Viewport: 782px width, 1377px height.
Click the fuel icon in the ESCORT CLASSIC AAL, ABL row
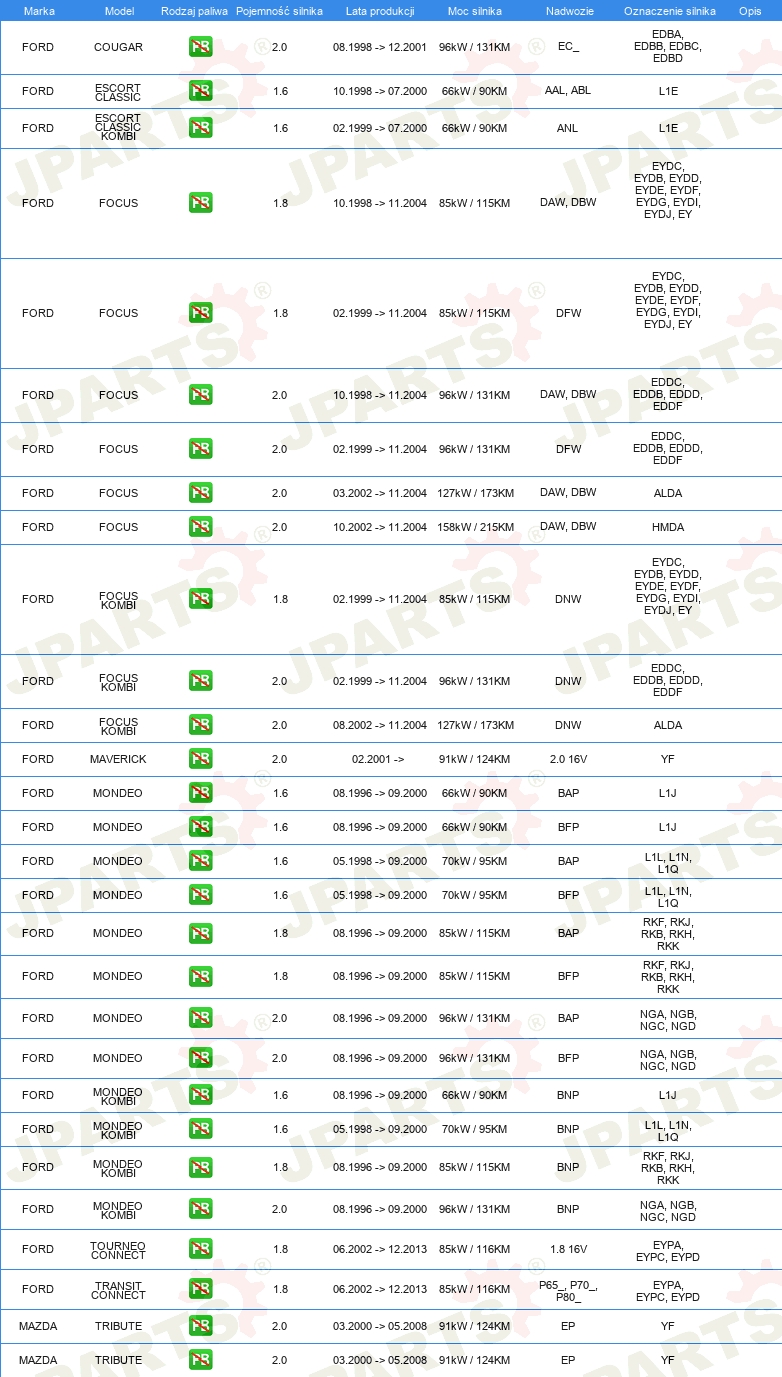point(201,91)
